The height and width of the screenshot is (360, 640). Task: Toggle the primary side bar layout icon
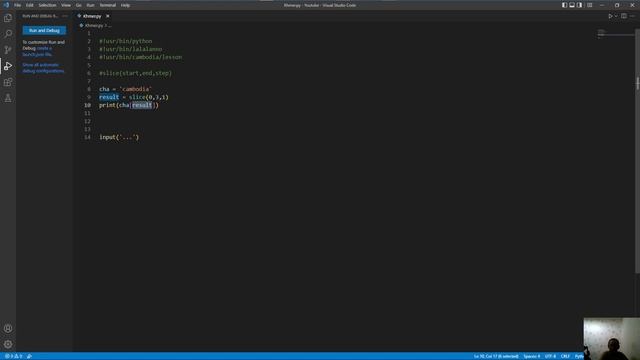coord(564,5)
